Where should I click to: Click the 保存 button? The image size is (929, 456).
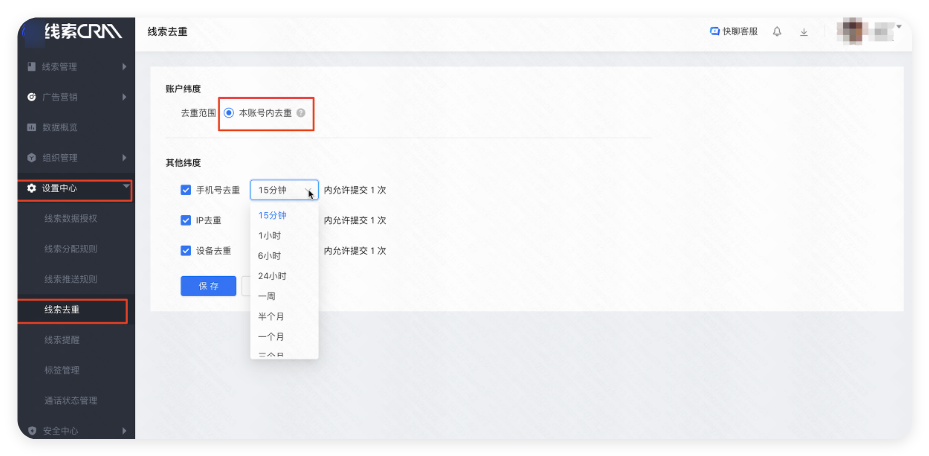(x=209, y=286)
